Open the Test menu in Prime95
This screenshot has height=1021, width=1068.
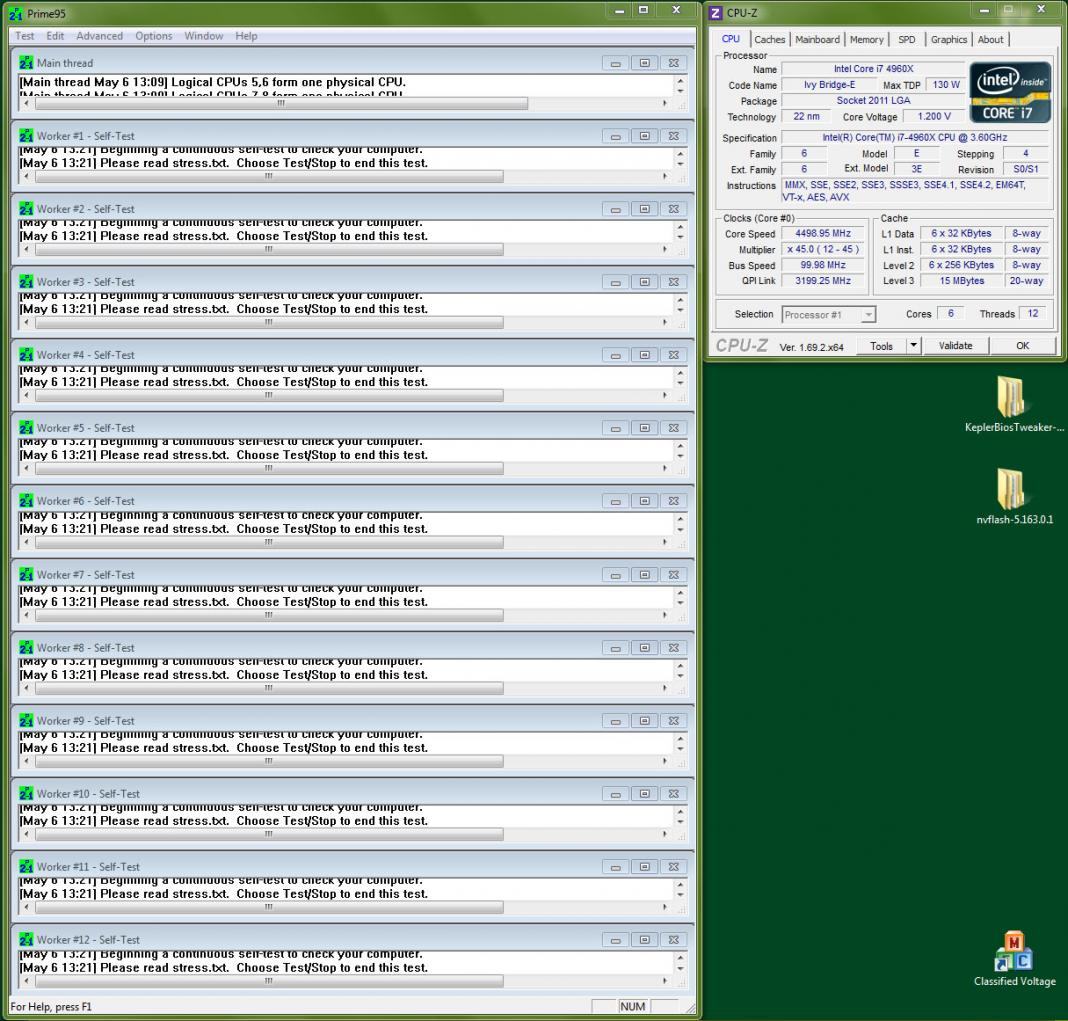(x=25, y=36)
